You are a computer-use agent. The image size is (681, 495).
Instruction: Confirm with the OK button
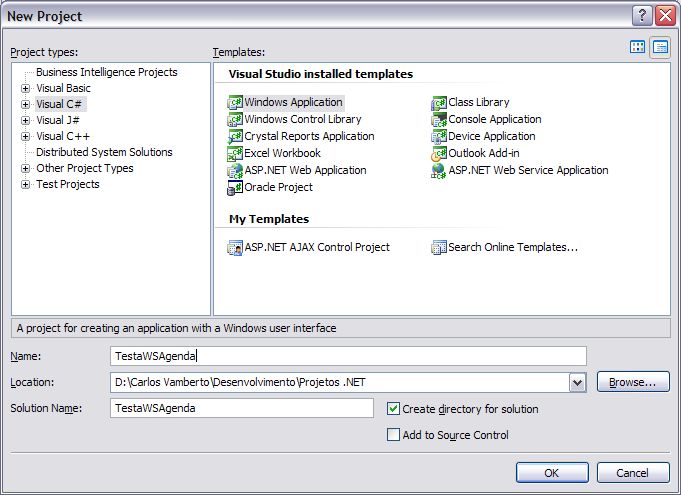point(552,473)
